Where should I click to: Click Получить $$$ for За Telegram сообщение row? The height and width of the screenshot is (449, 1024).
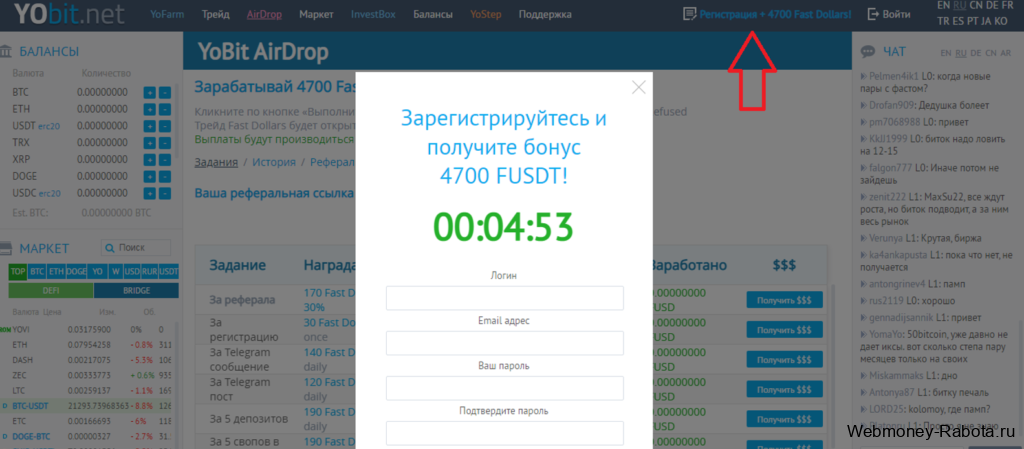click(x=784, y=360)
